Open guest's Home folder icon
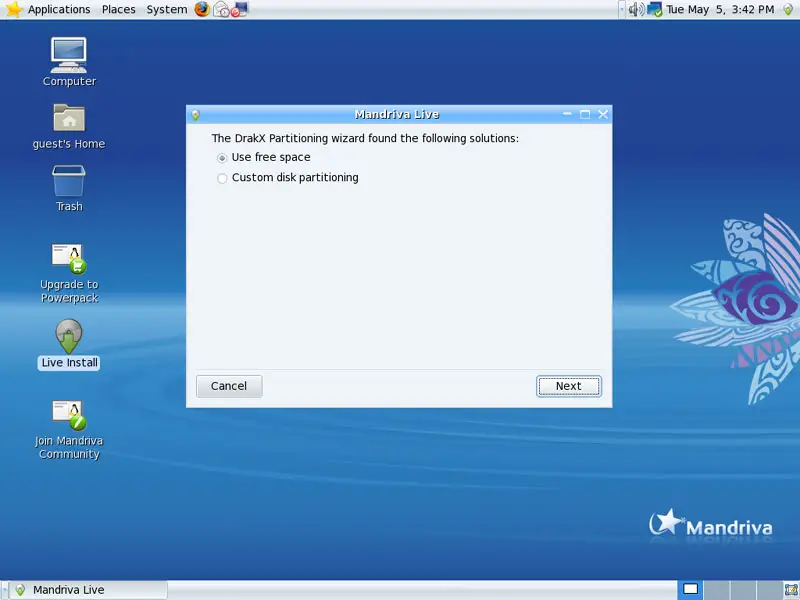The image size is (800, 600). [x=69, y=127]
